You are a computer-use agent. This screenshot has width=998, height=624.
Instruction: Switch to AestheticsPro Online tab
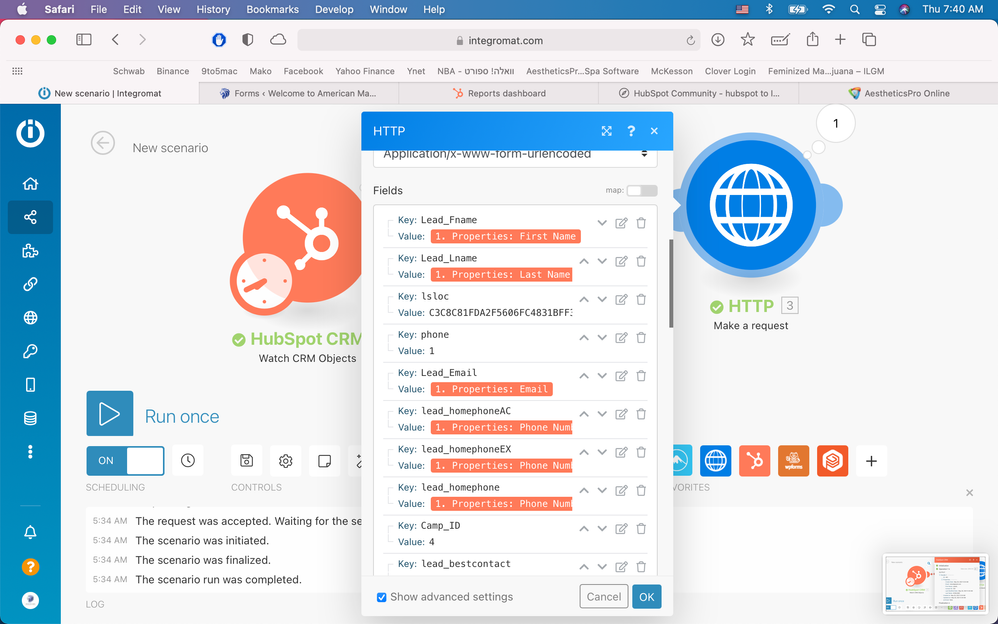(x=898, y=93)
